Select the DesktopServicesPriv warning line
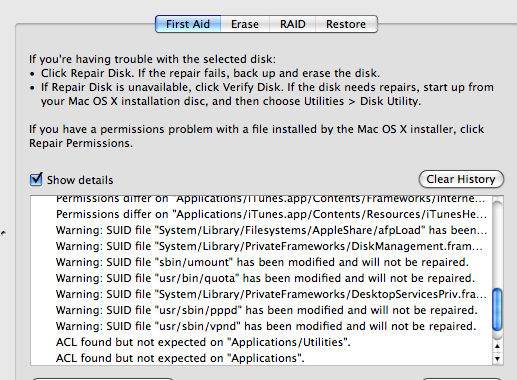Viewport: 517px width, 380px height. pos(271,294)
